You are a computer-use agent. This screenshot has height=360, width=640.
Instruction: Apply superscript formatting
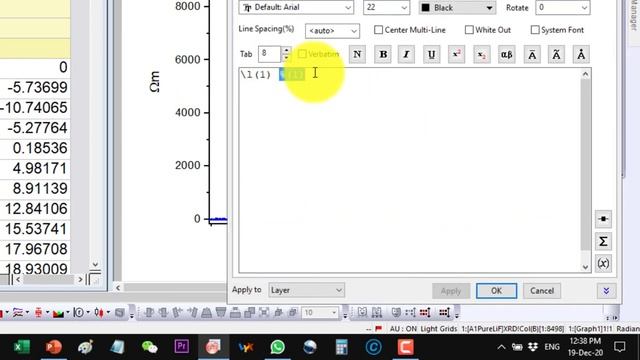[x=456, y=54]
